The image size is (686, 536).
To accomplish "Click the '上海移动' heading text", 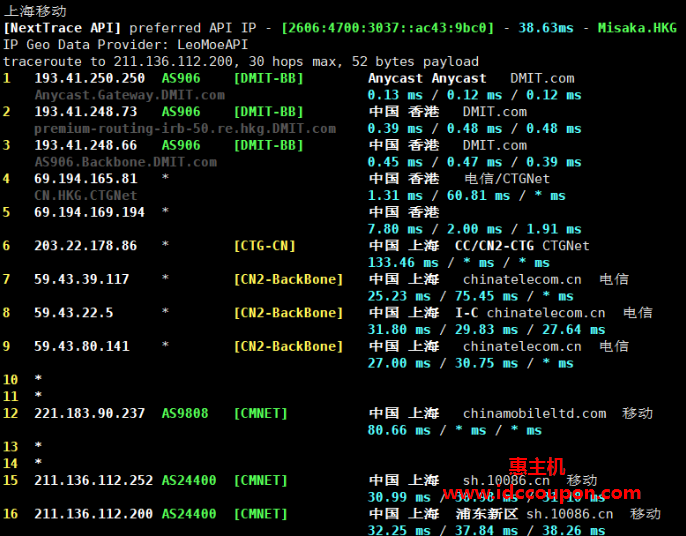I will 35,11.
